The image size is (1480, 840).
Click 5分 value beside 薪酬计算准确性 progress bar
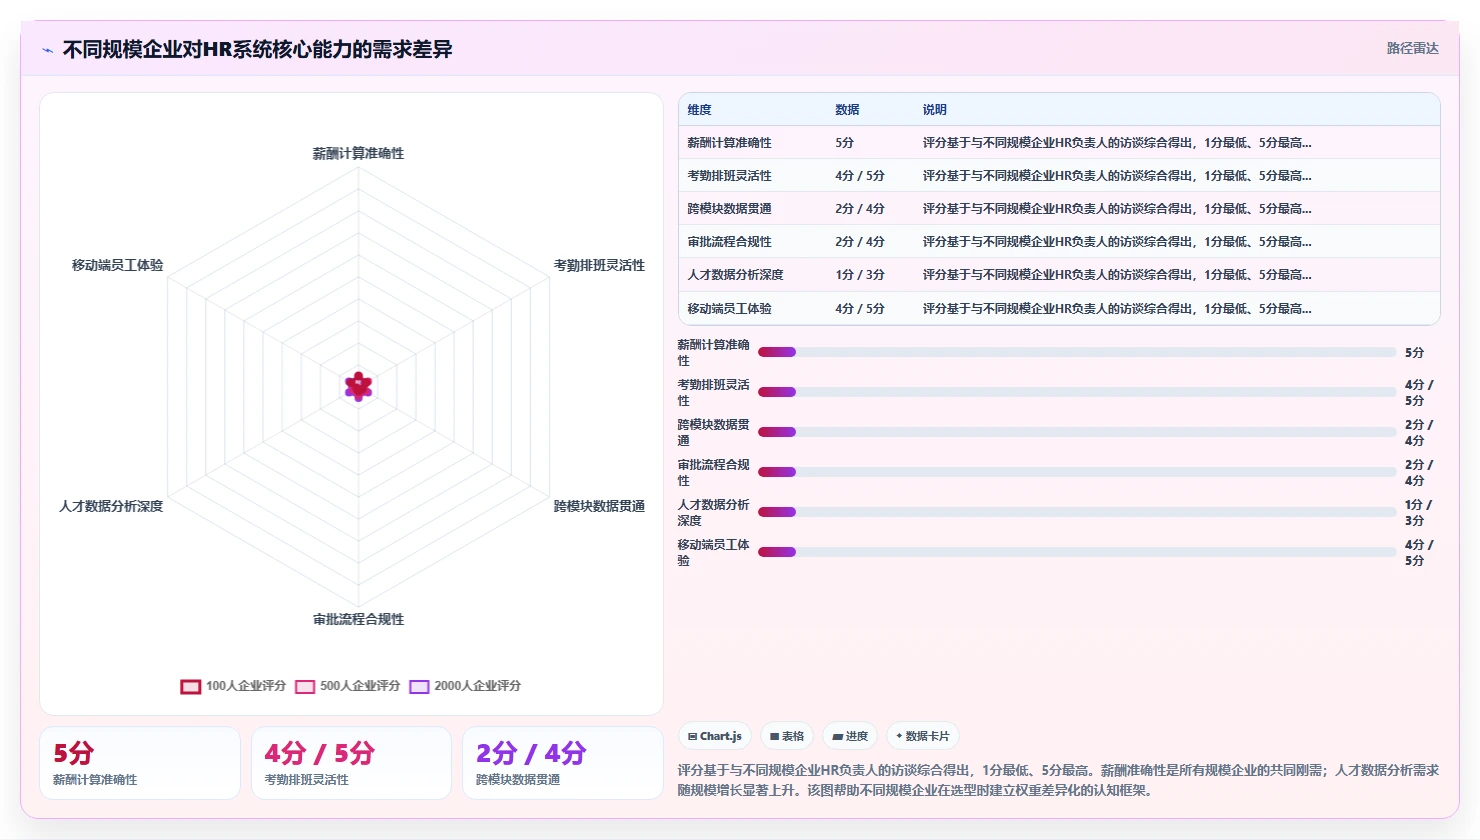tap(1415, 352)
